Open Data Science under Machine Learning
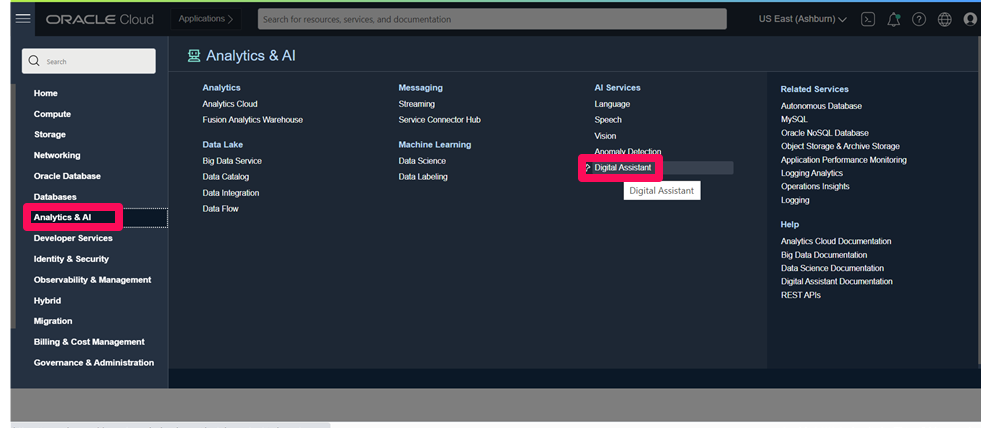Viewport: 983px width, 428px height. 422,161
